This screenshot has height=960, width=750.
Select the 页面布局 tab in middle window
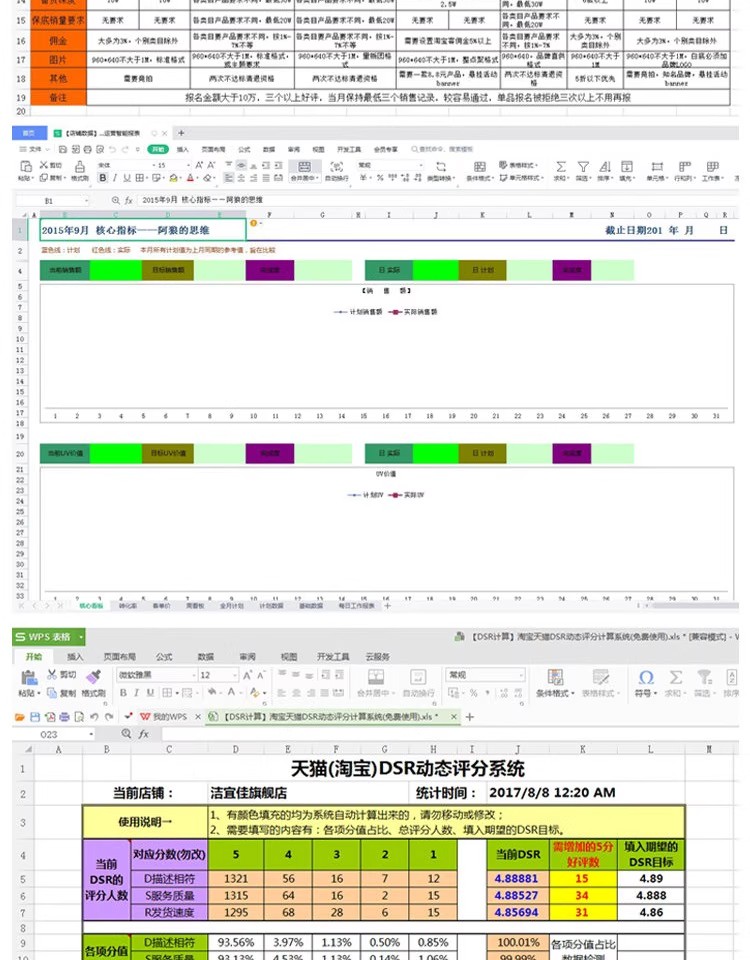click(213, 149)
